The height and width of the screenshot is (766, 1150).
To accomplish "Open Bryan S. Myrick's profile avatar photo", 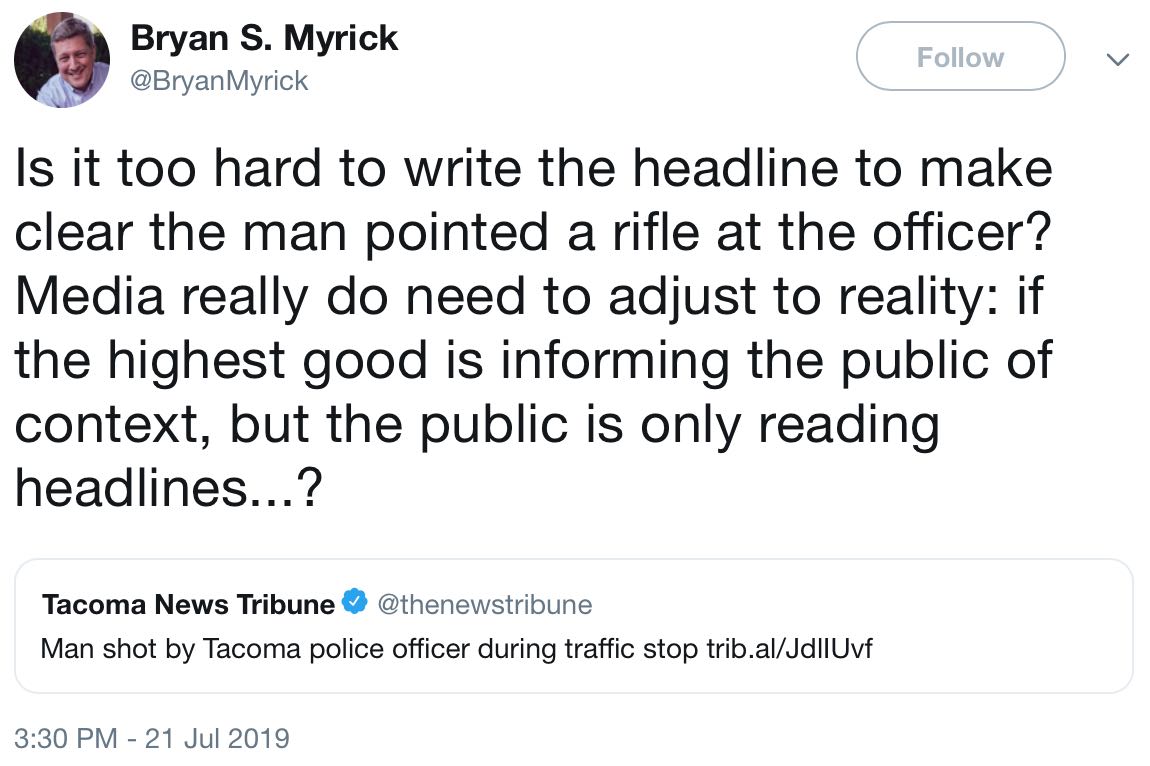I will click(x=62, y=59).
